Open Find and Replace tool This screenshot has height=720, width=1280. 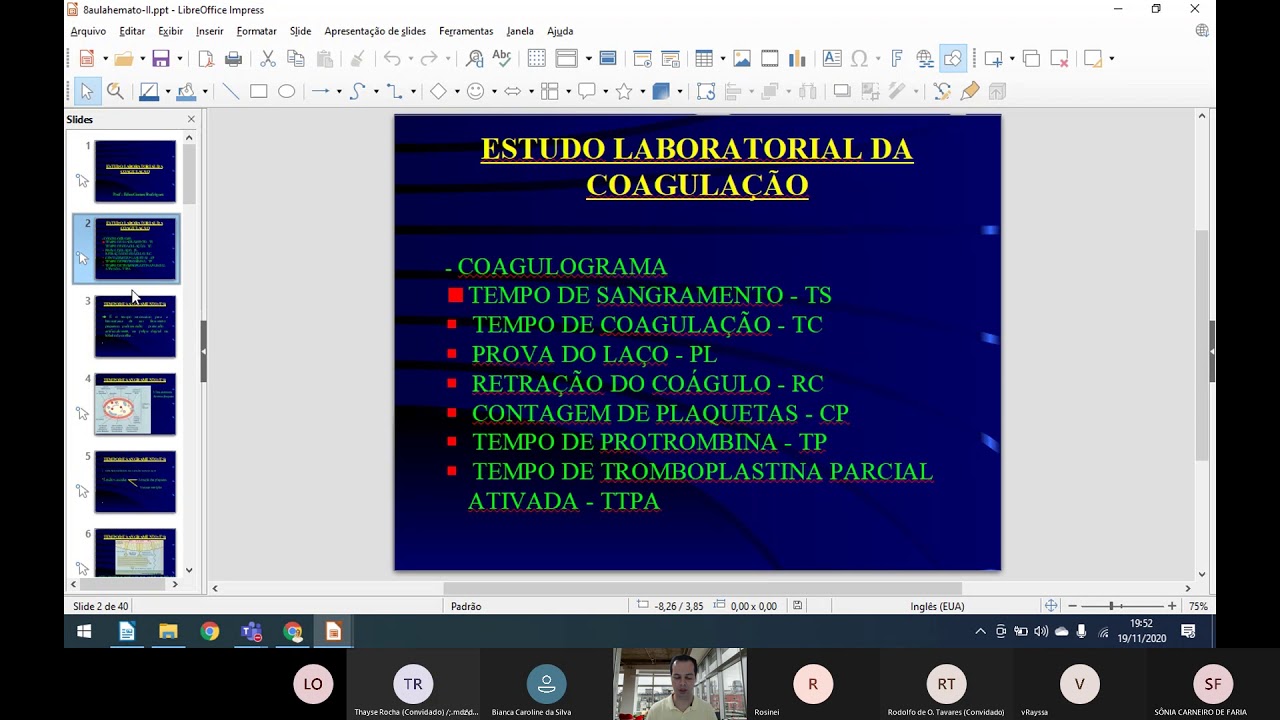coord(475,59)
